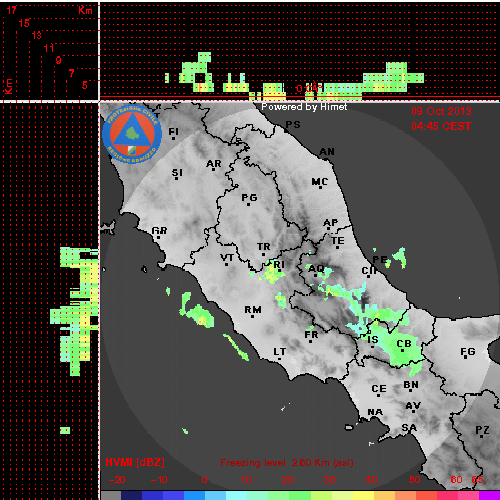500x500 pixels.
Task: Click the horizontal 'Km' label at top
Action: point(85,10)
